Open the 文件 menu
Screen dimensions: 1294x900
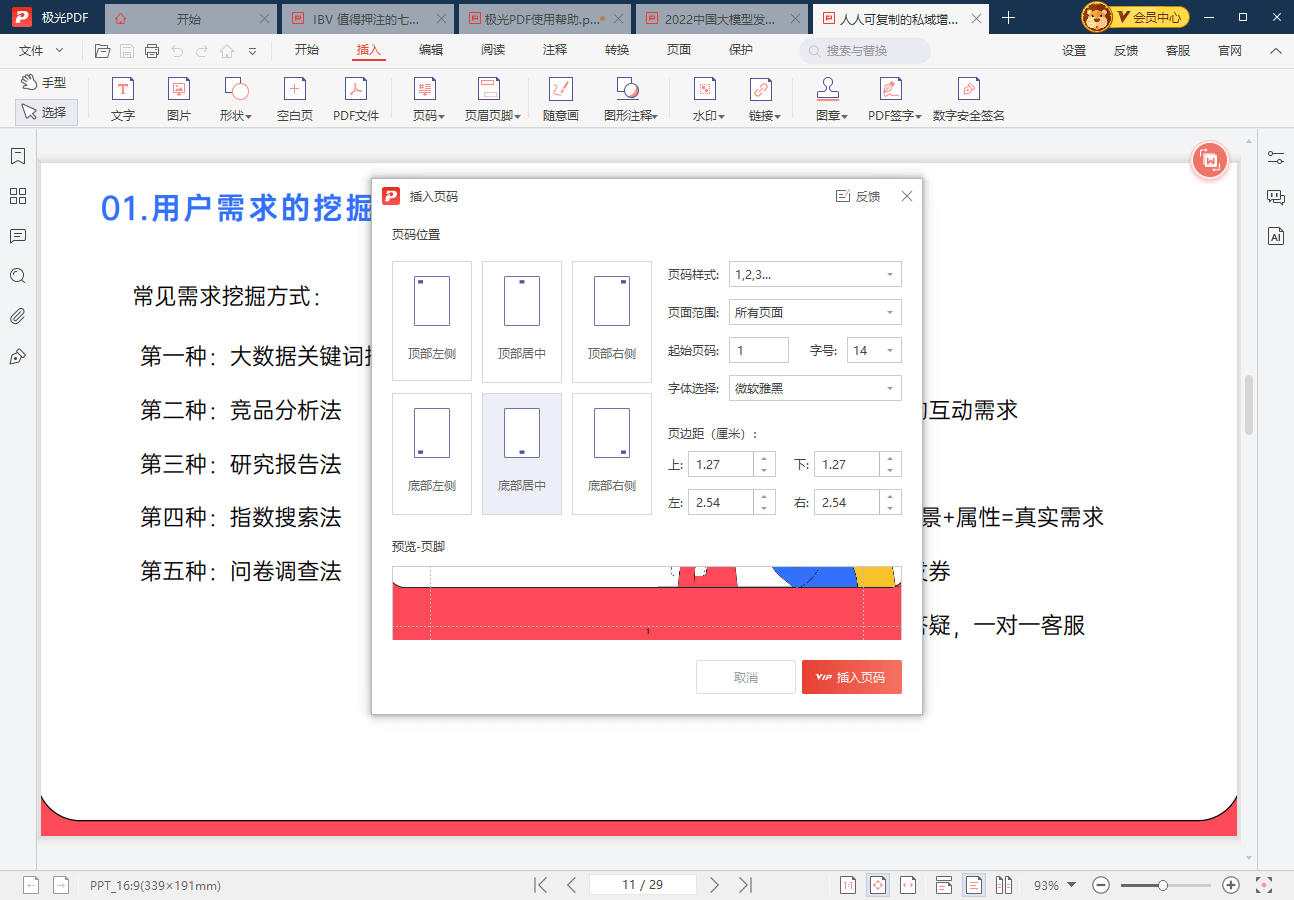point(41,50)
